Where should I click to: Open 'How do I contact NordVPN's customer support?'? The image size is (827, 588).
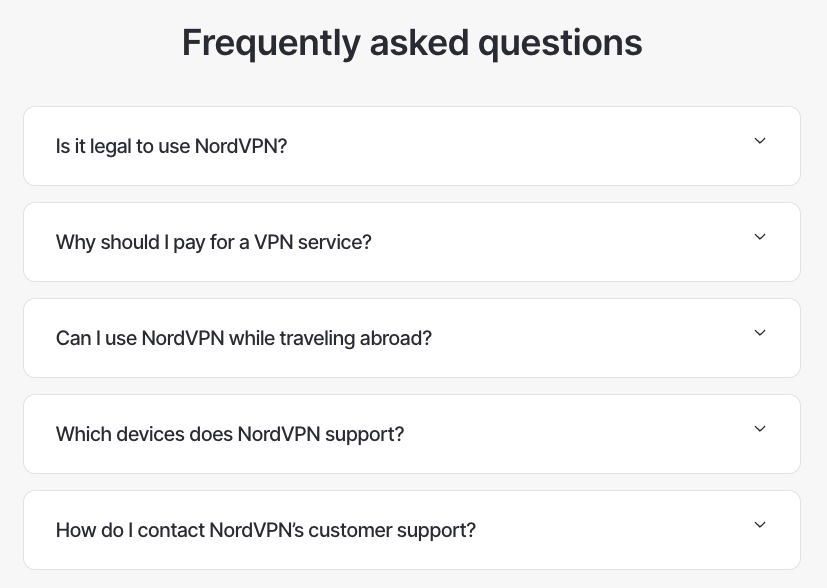pyautogui.click(x=265, y=530)
